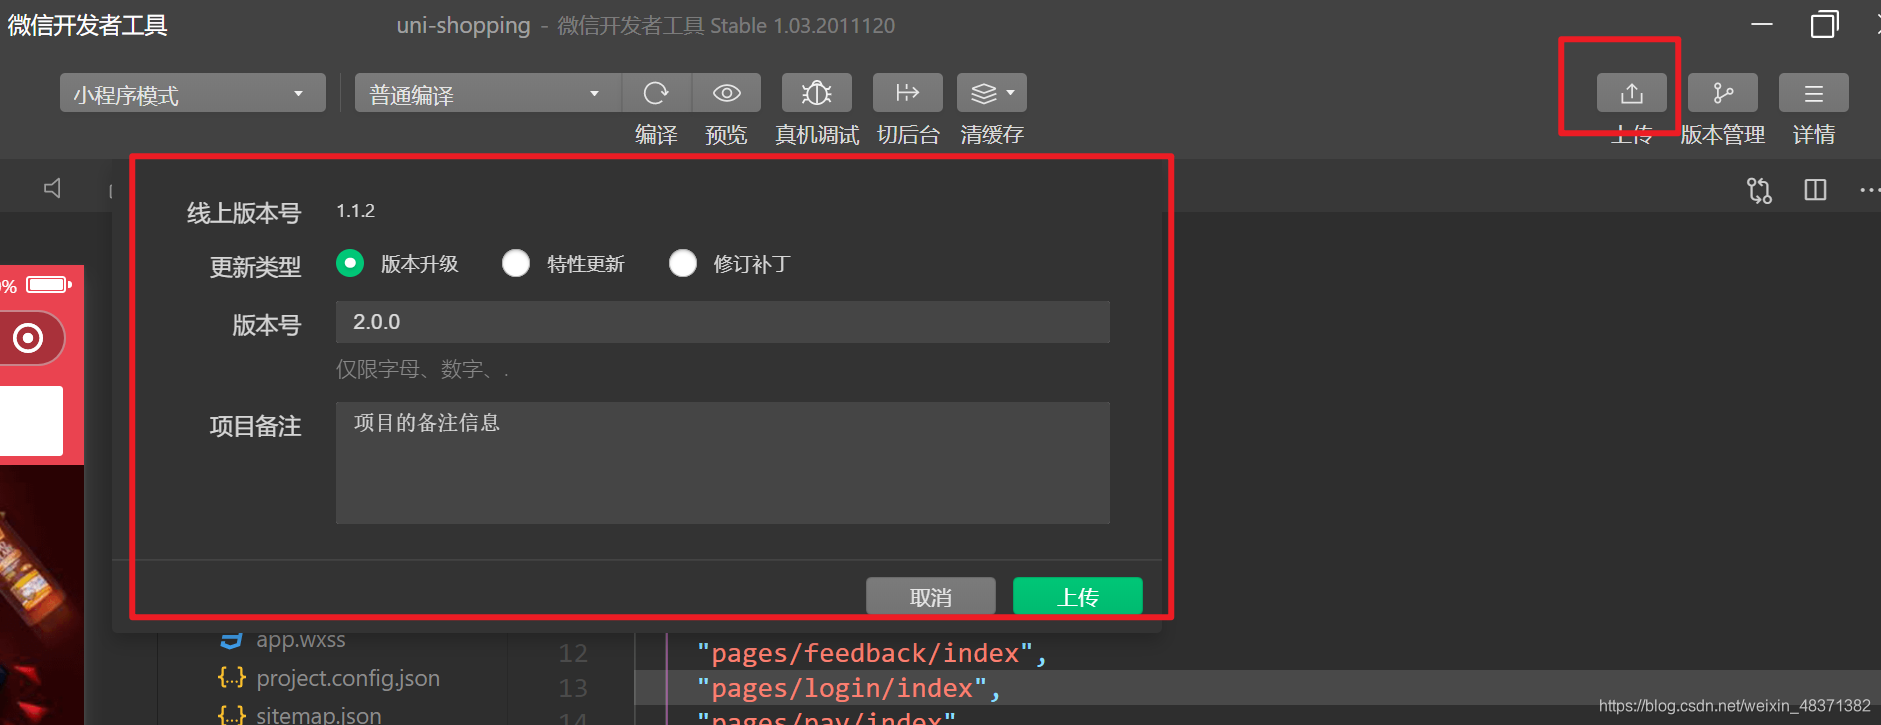
Task: Click line number 12 in gutter
Action: 573,653
